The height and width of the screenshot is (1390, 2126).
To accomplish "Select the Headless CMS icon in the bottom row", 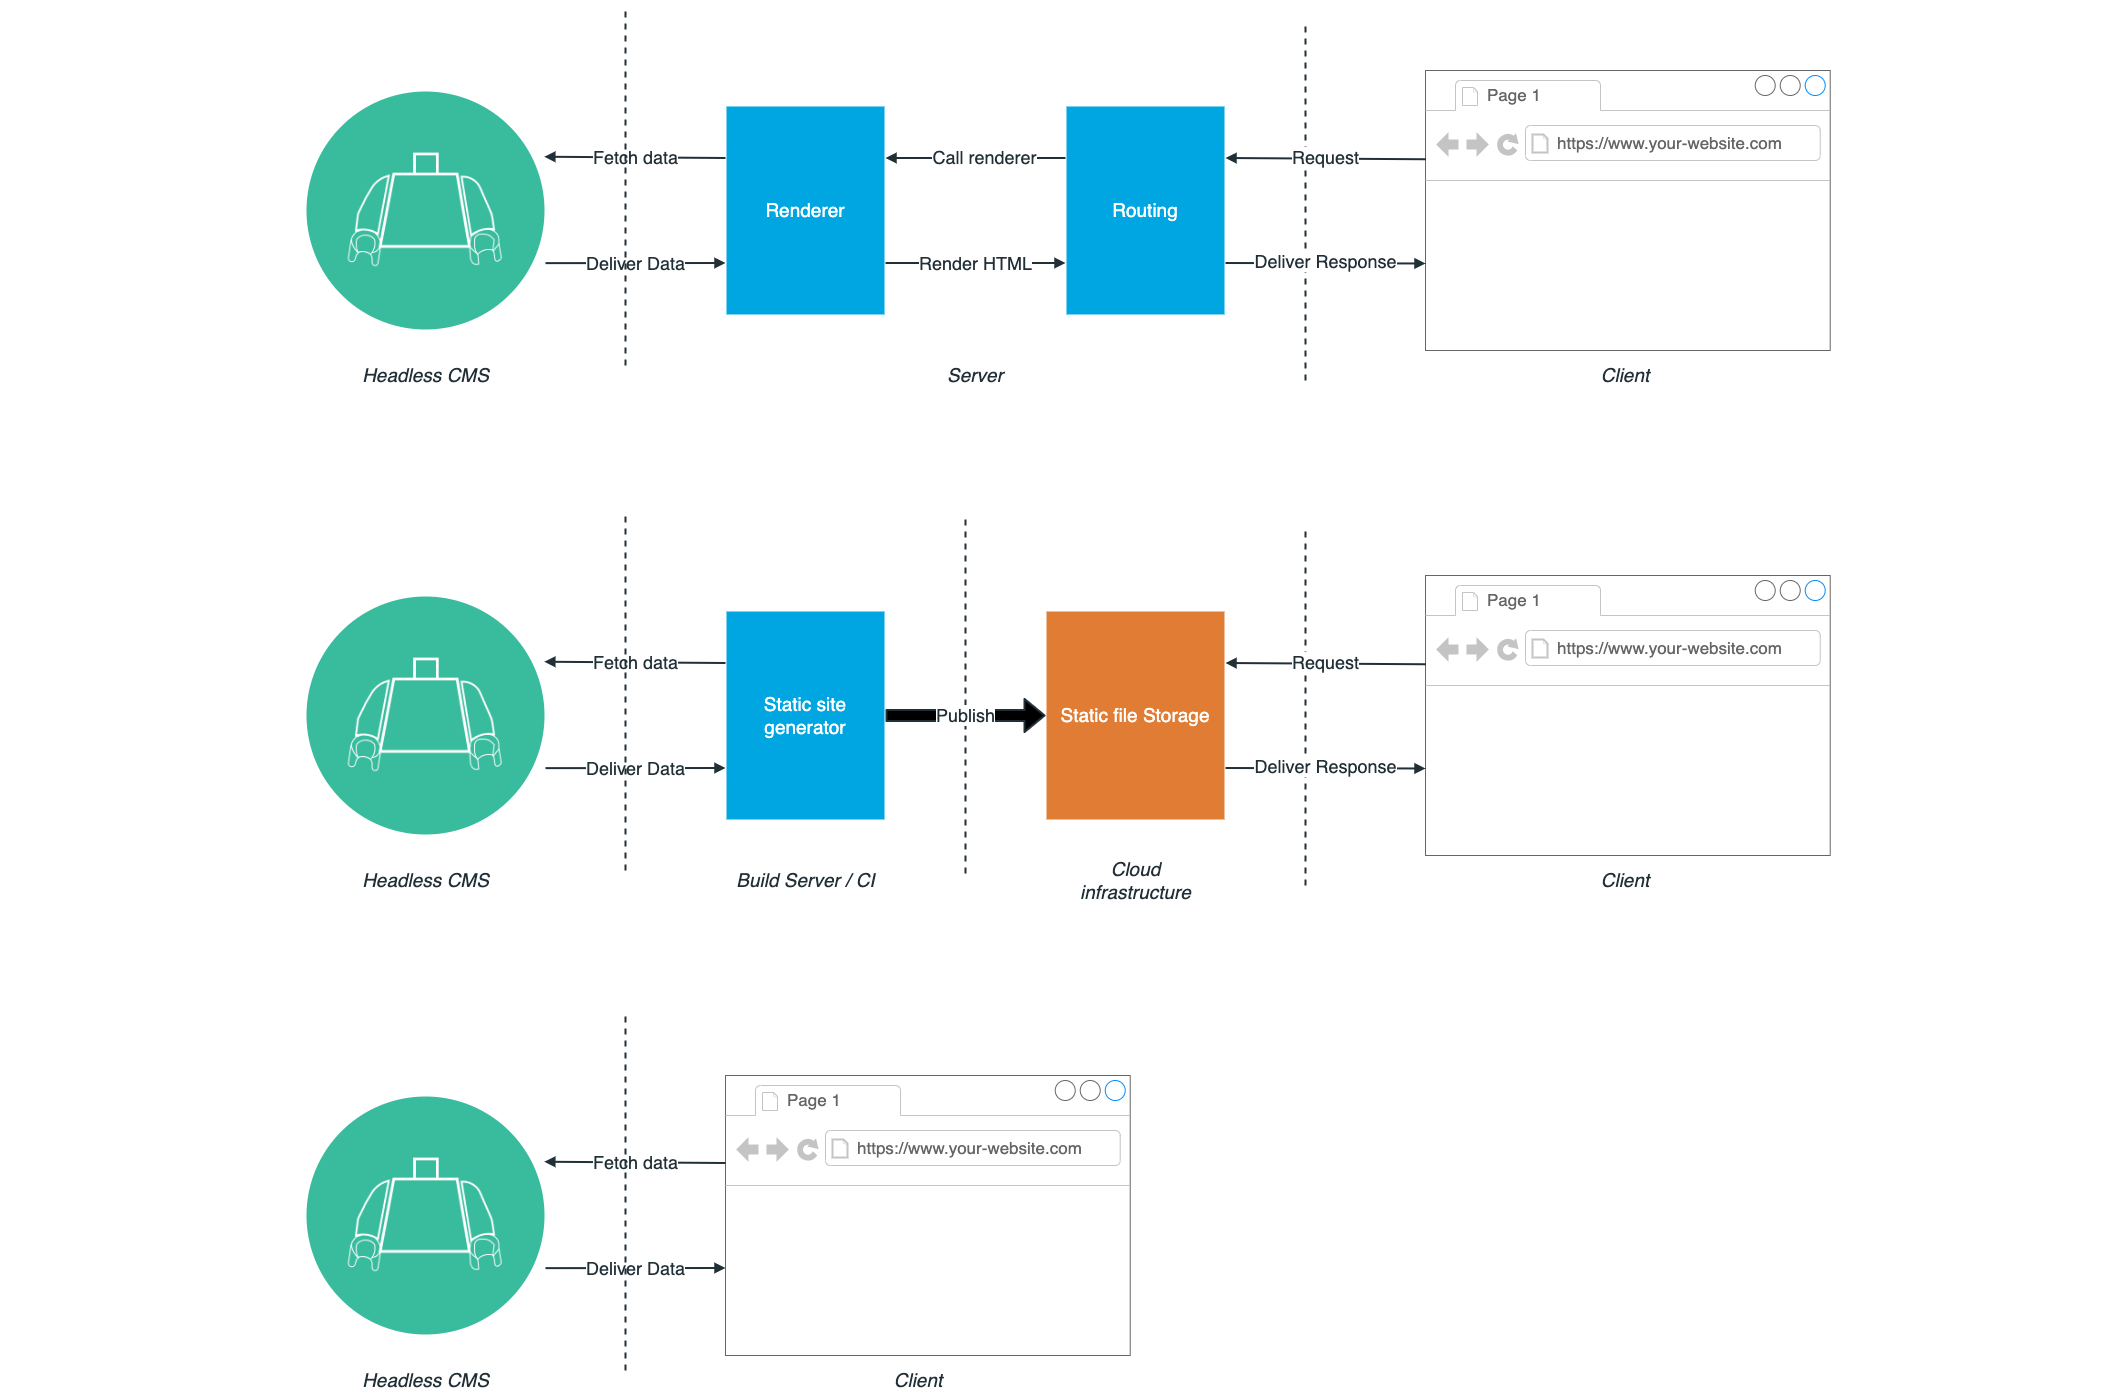I will (425, 1214).
